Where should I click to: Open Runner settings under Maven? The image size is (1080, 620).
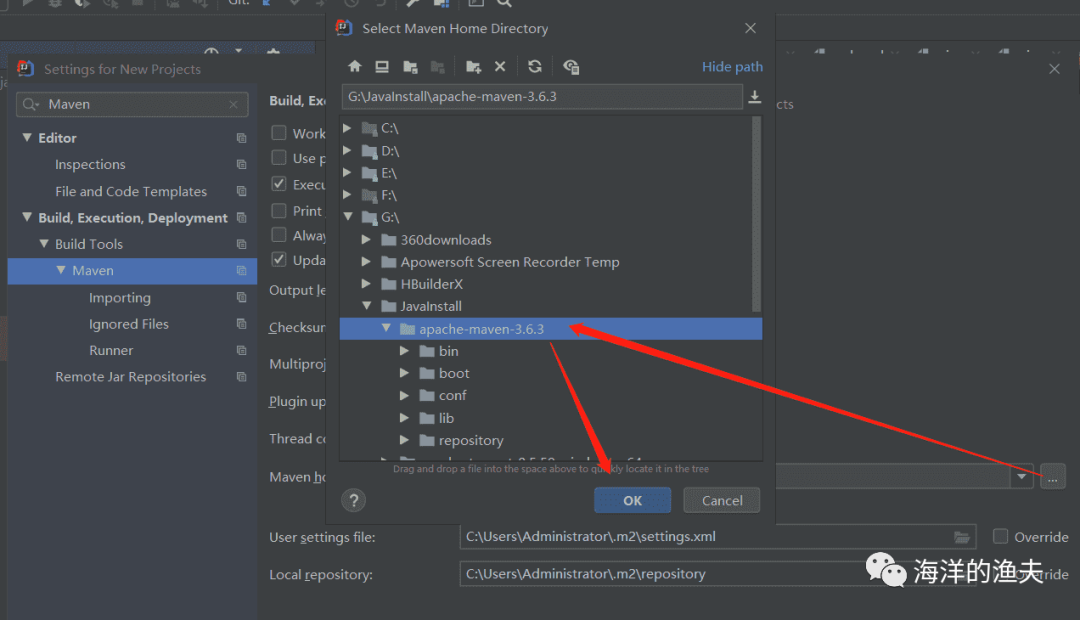111,350
